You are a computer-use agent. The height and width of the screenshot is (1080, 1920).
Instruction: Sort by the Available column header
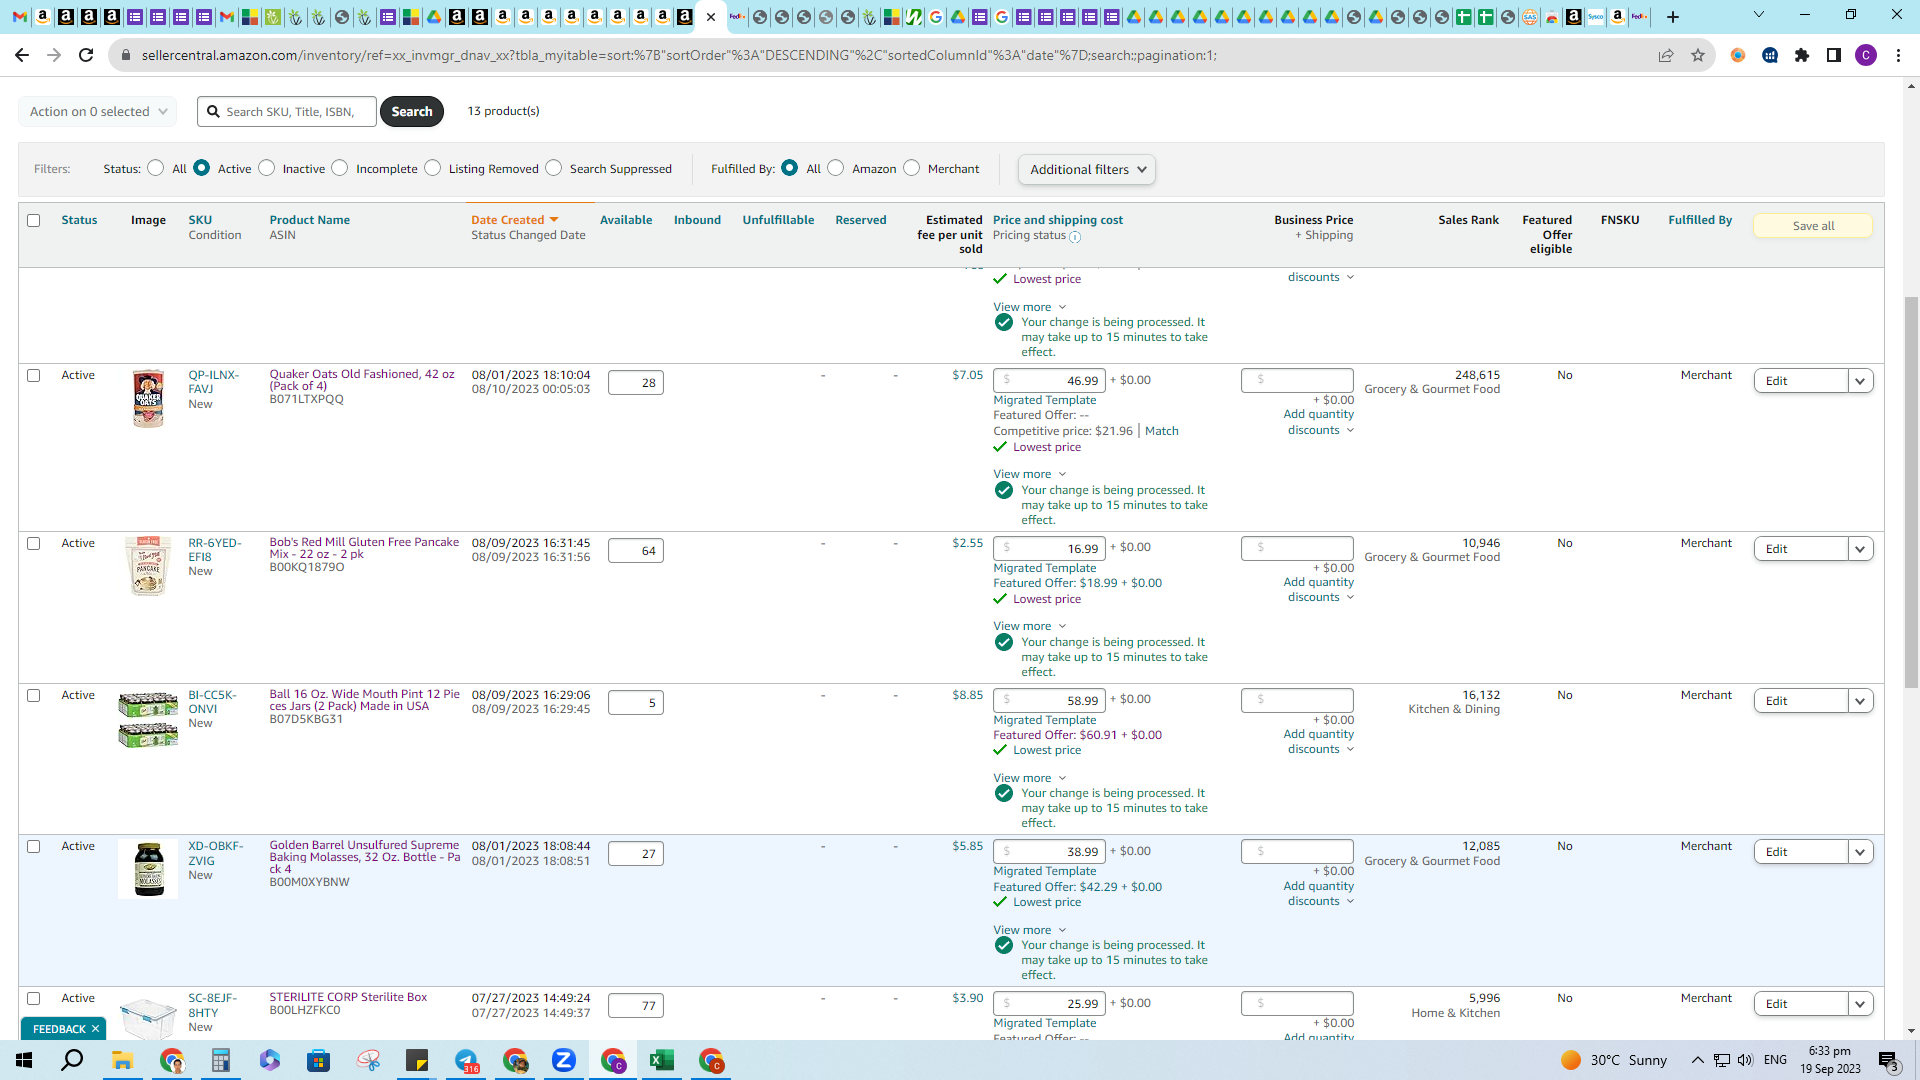pyautogui.click(x=626, y=220)
